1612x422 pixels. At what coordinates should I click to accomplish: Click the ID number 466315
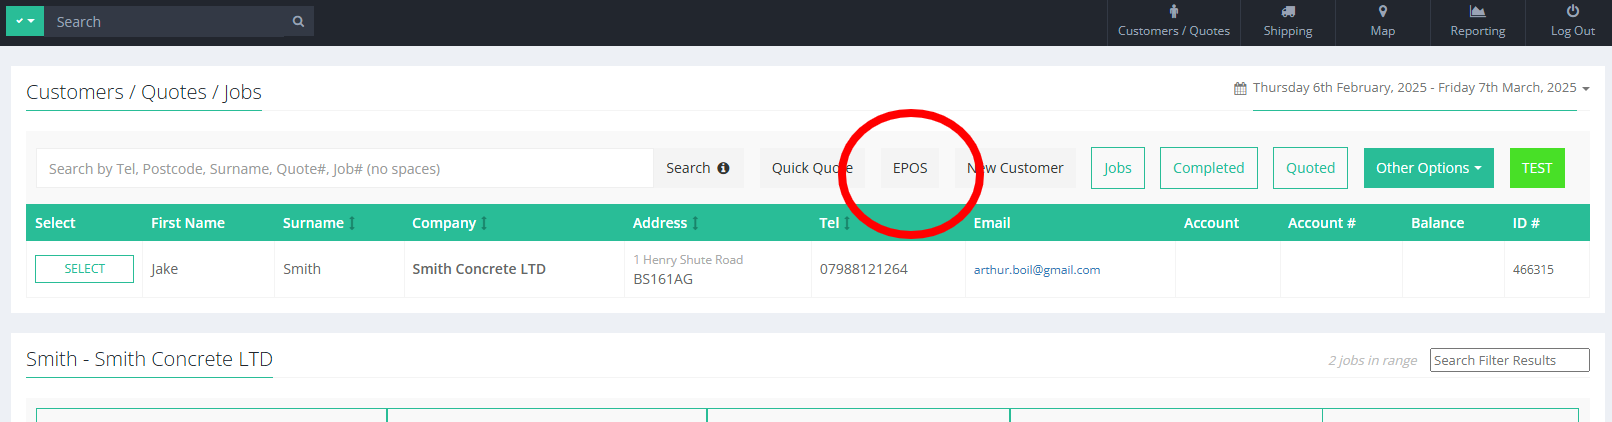1533,270
